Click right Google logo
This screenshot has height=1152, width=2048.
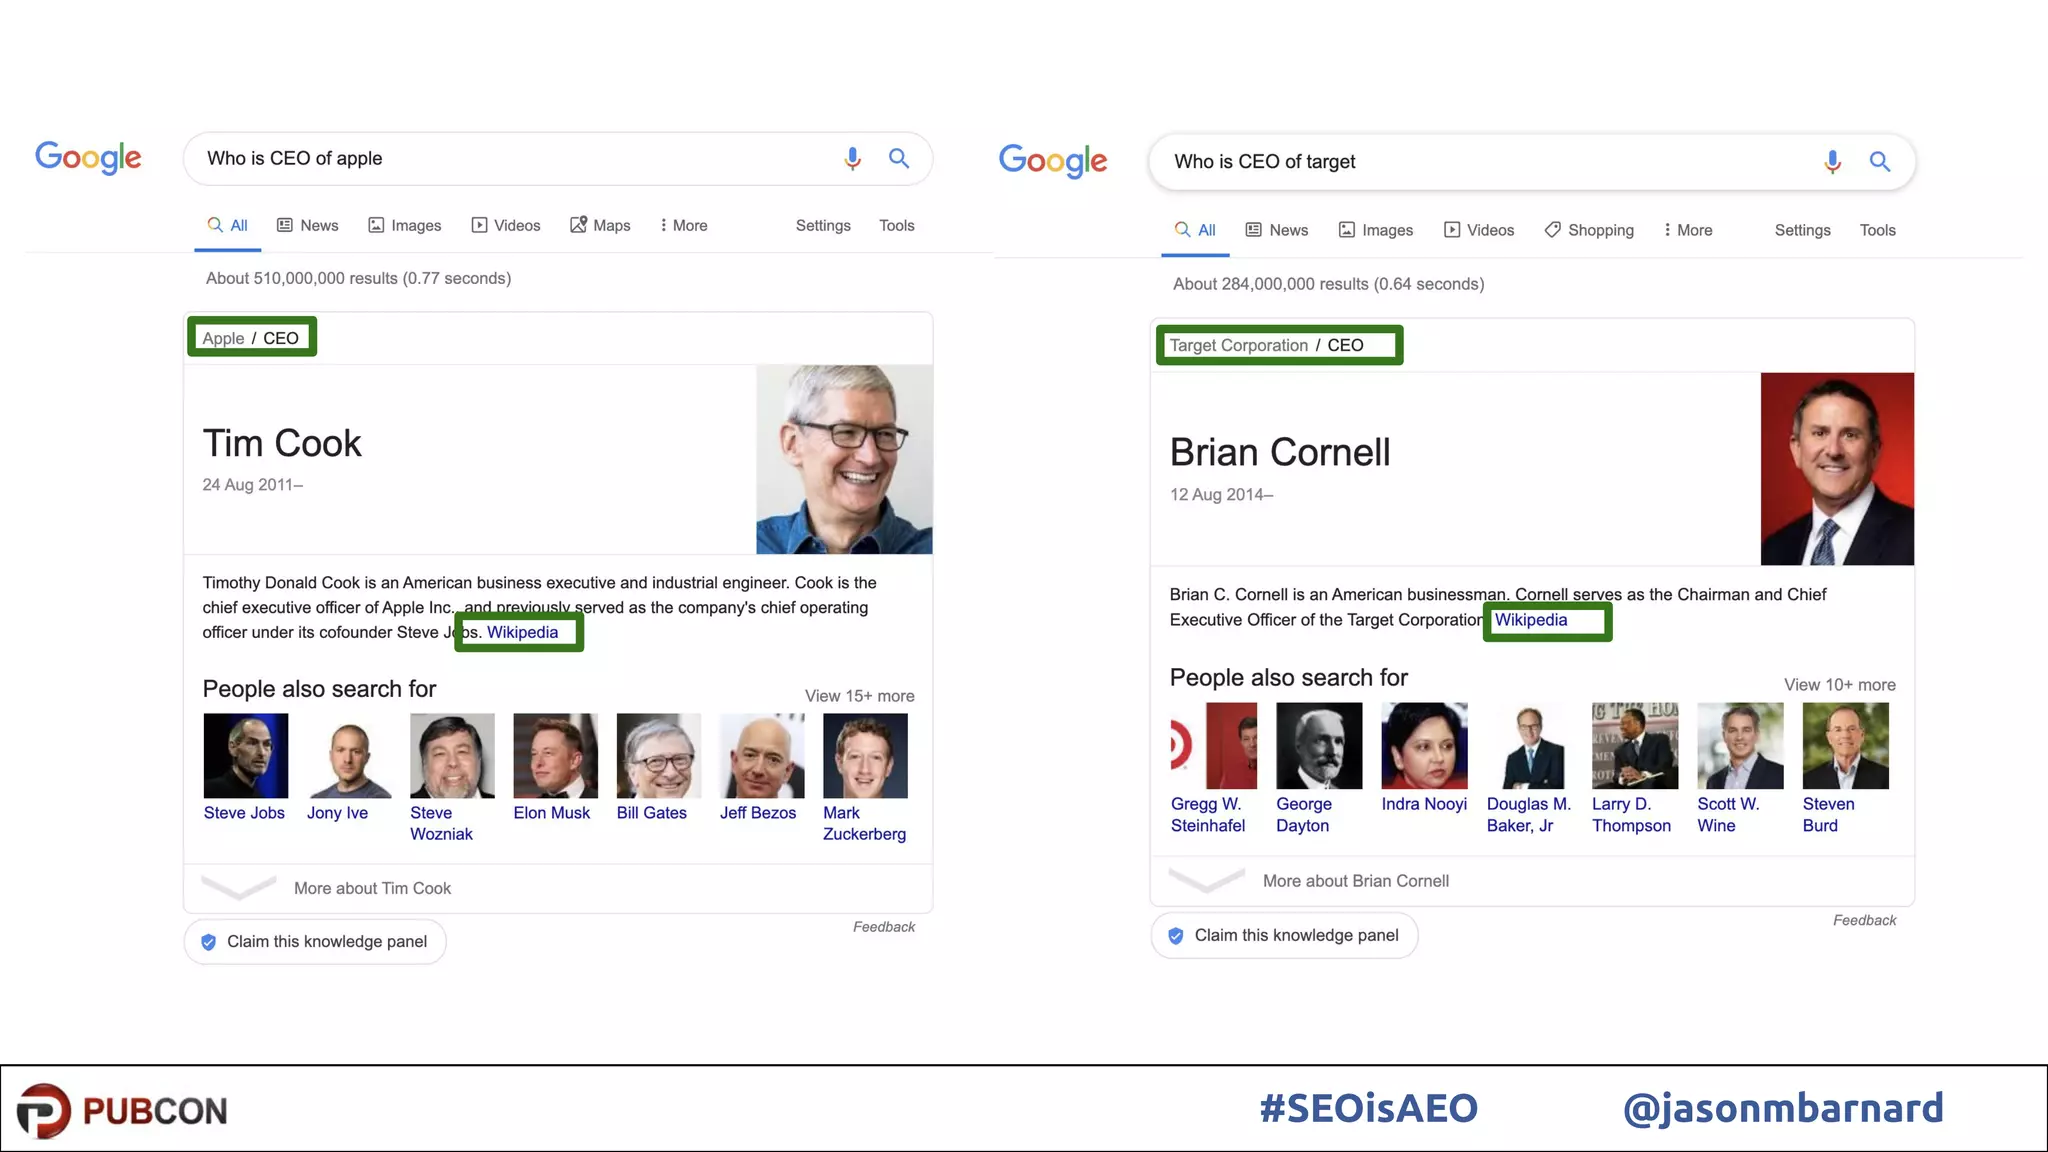(1053, 160)
